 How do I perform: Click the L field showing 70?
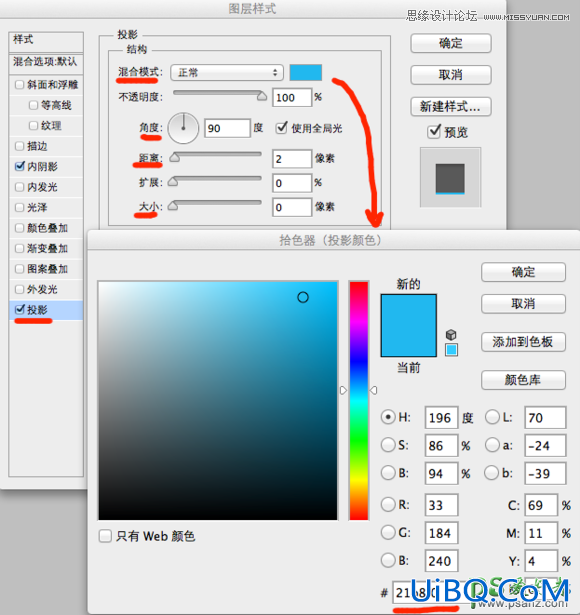pos(545,418)
